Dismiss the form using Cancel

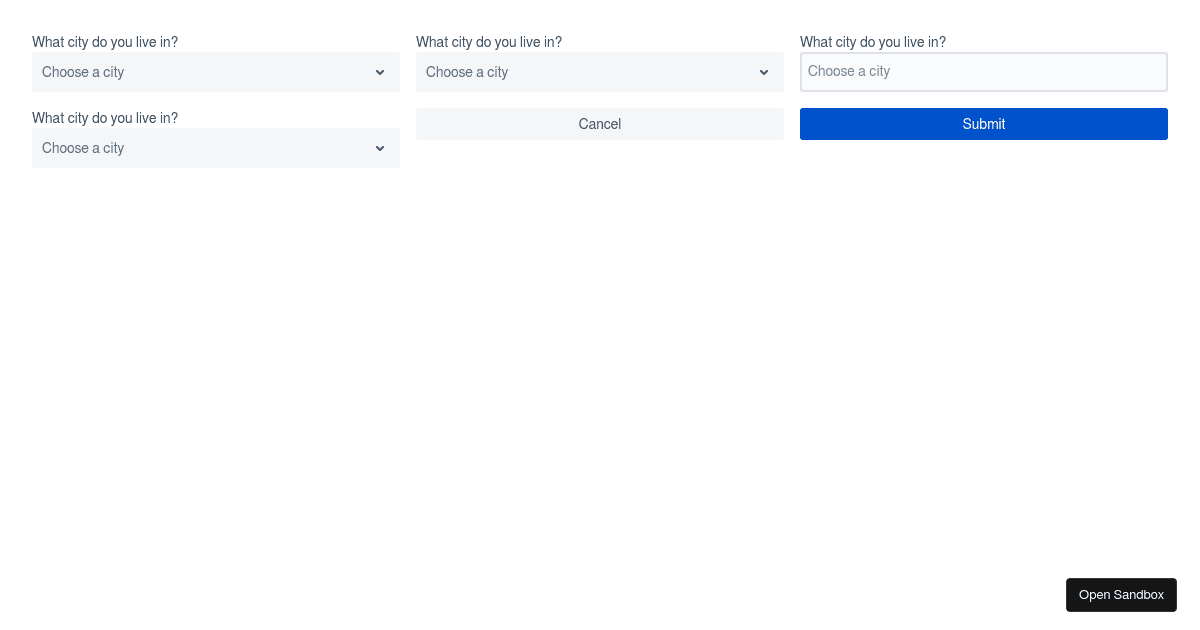click(600, 124)
